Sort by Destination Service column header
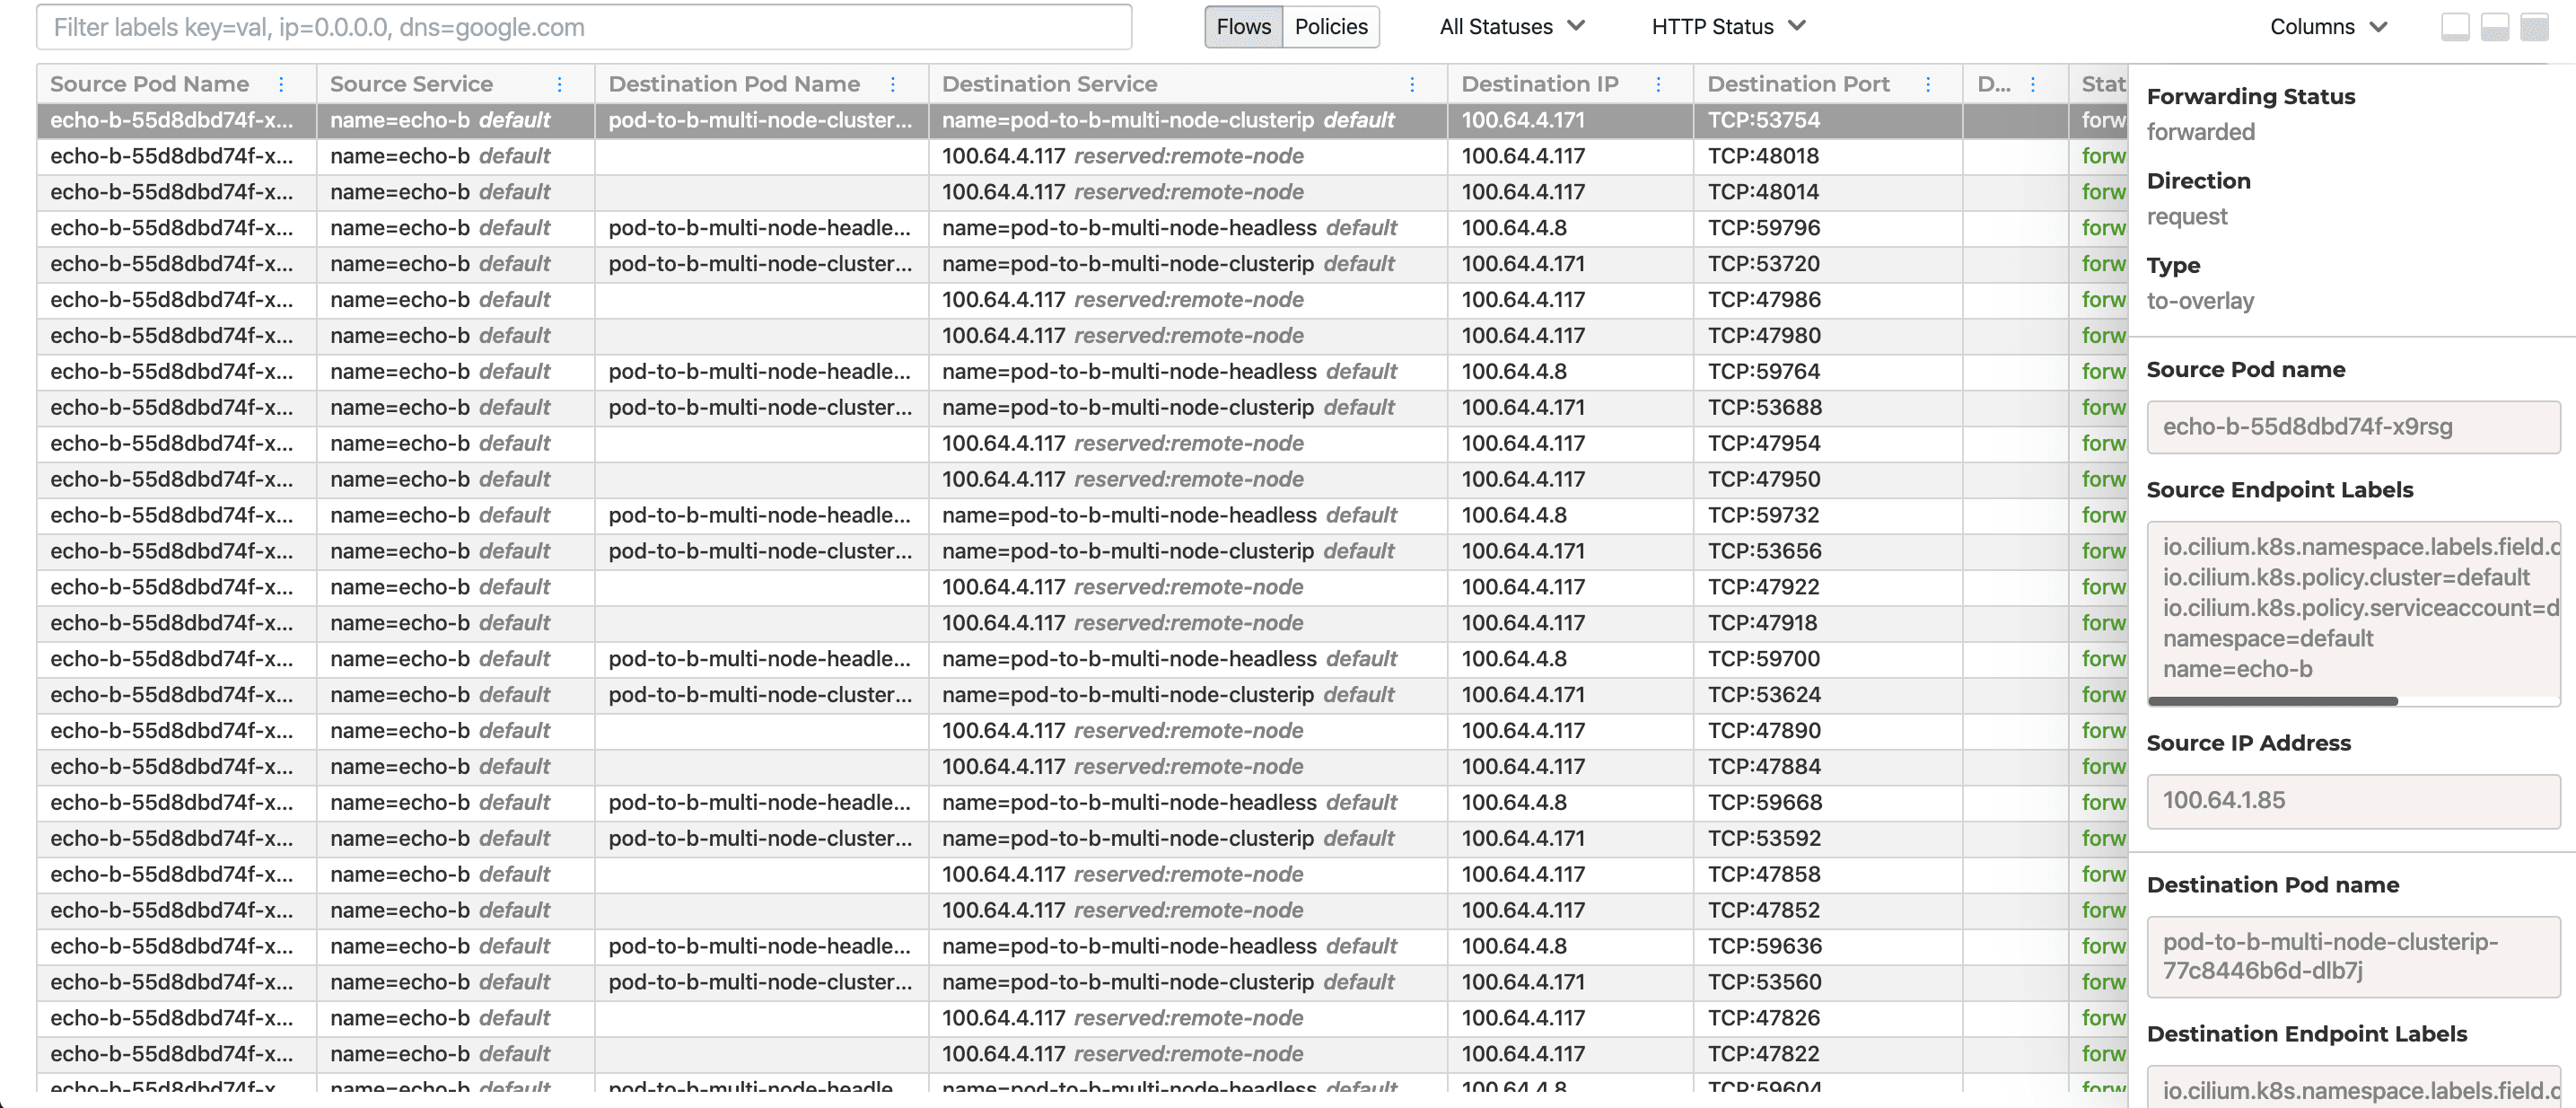 pyautogui.click(x=1049, y=84)
